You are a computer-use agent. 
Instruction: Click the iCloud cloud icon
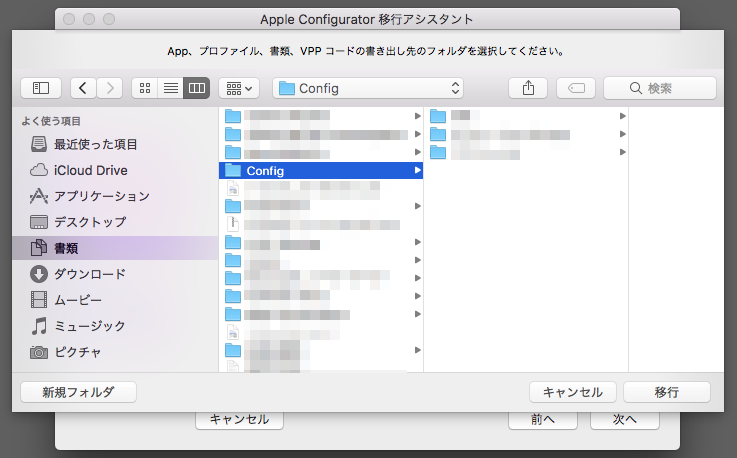click(39, 170)
